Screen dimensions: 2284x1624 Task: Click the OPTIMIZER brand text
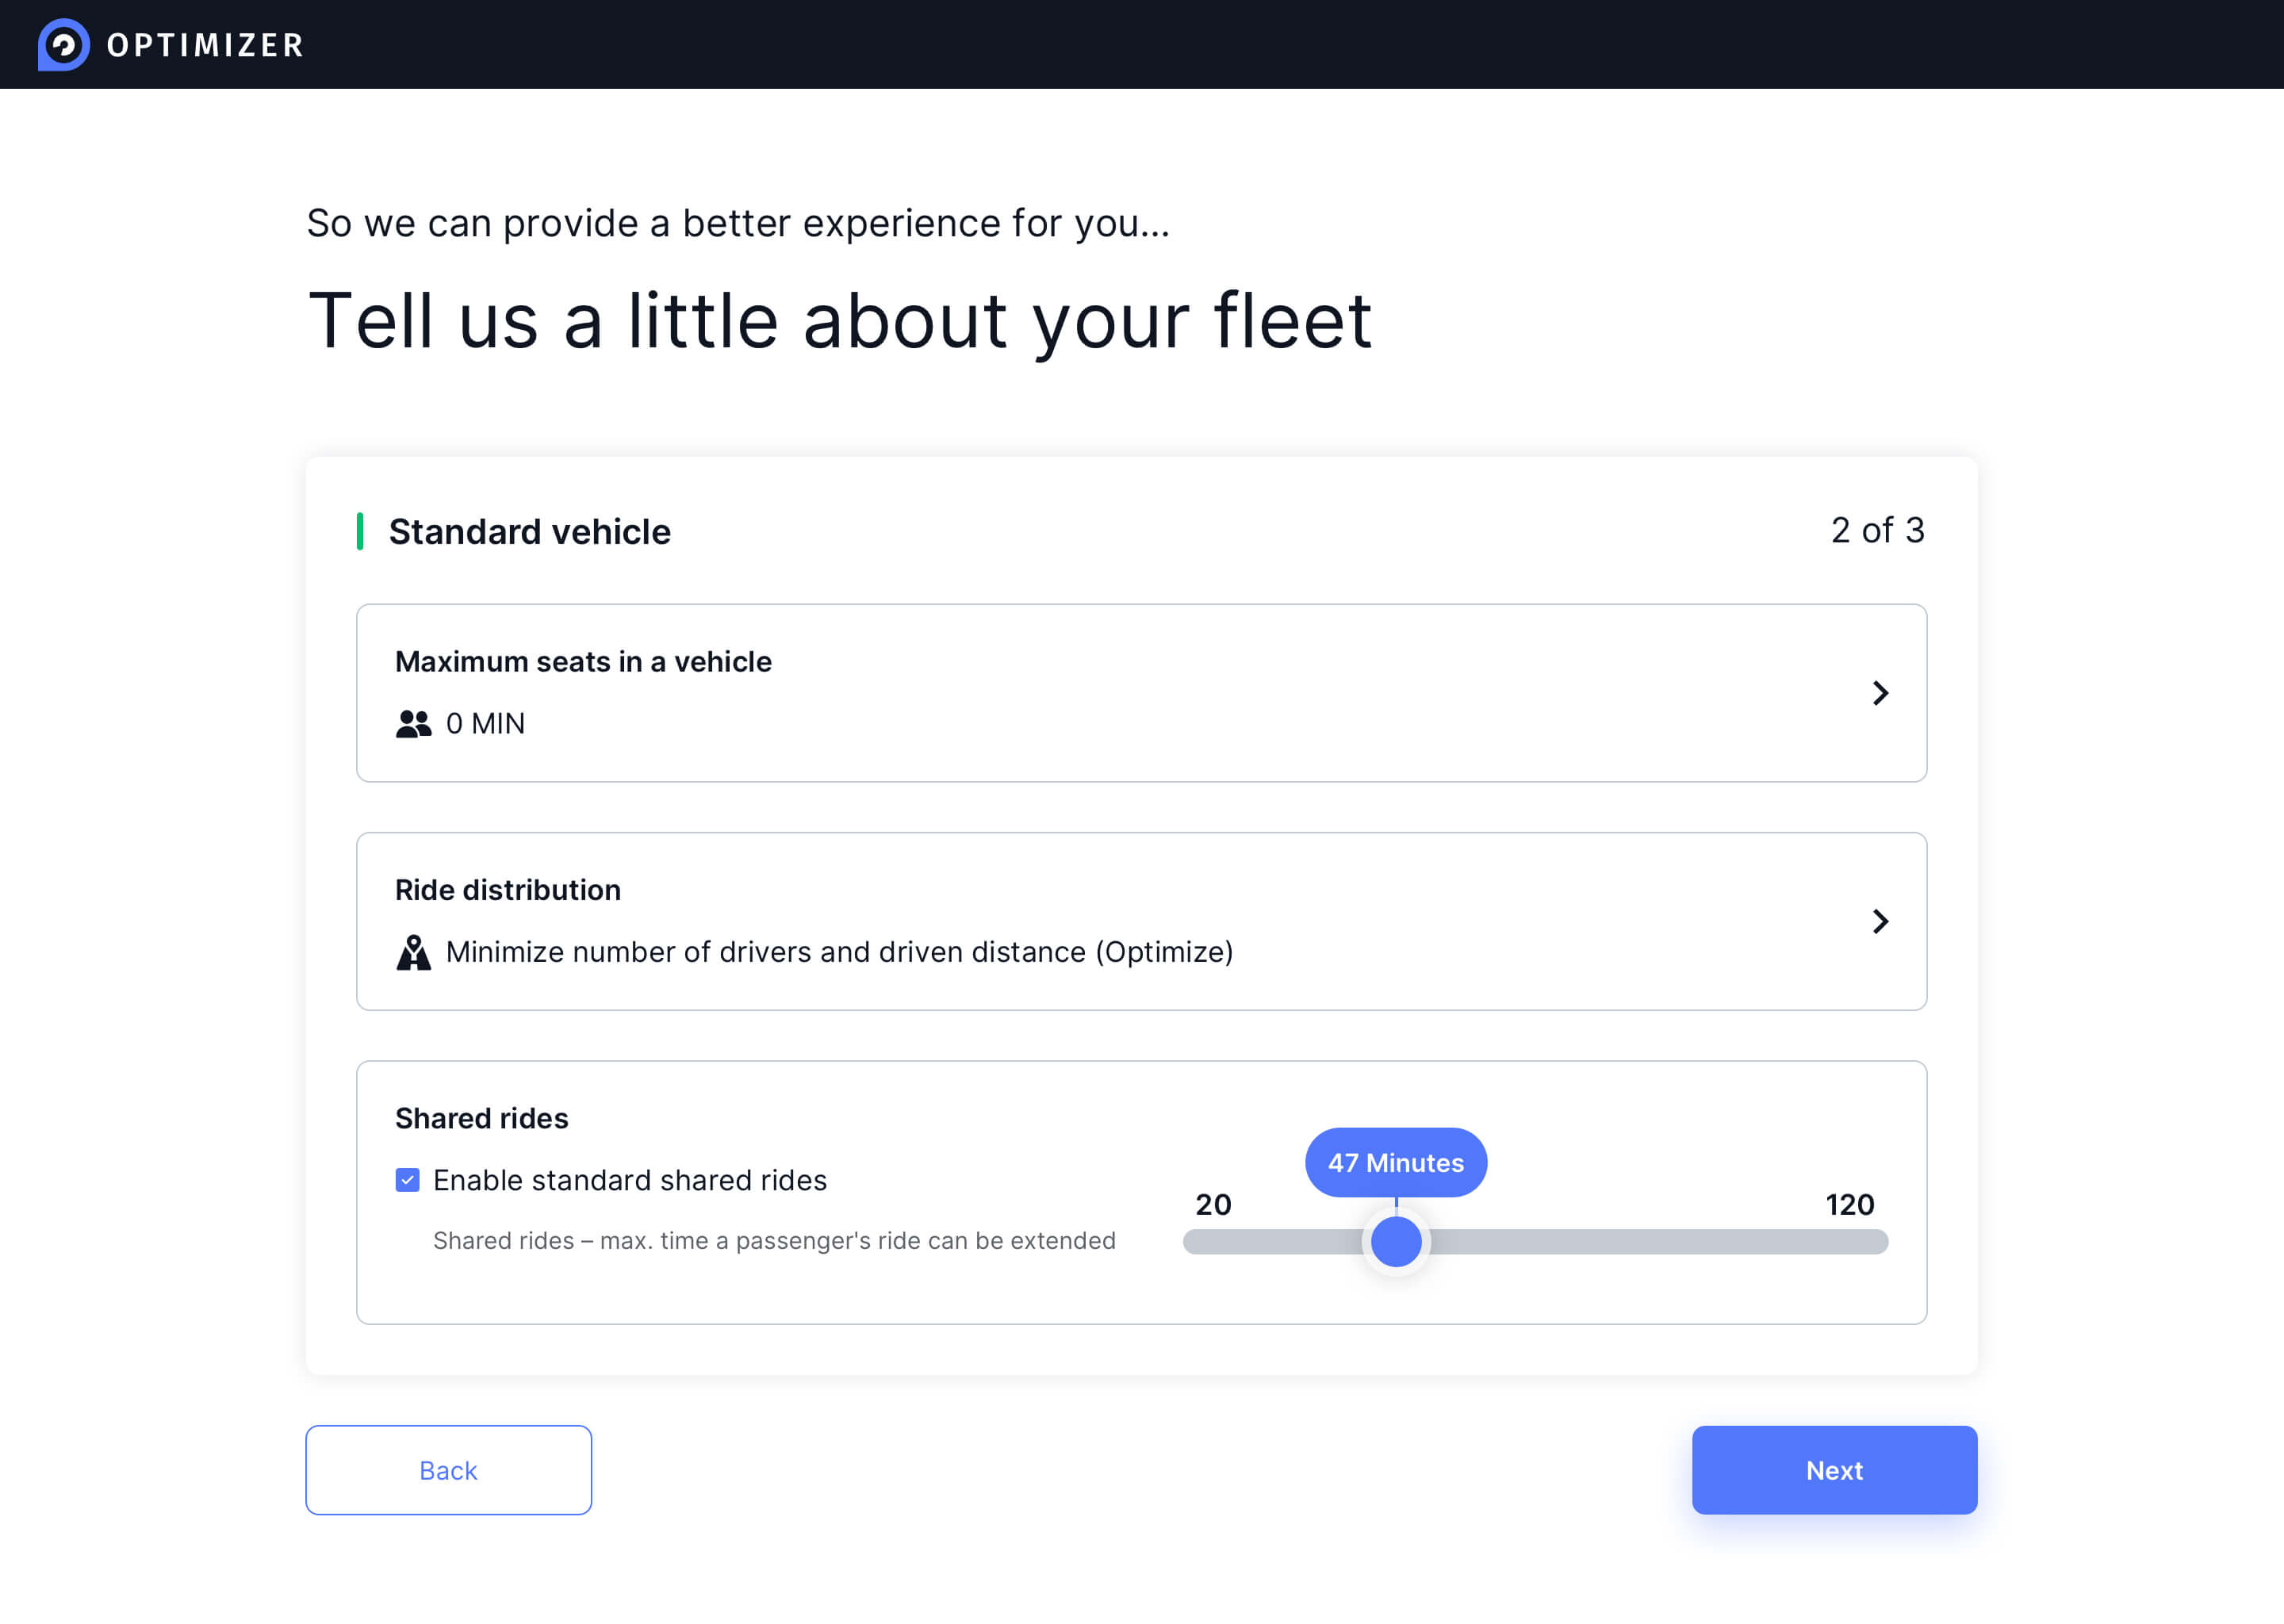coord(205,45)
